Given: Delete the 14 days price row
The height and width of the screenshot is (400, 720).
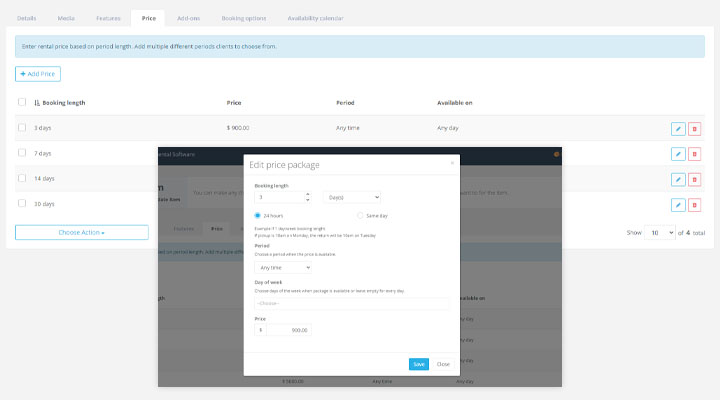Looking at the screenshot, I should click(694, 180).
